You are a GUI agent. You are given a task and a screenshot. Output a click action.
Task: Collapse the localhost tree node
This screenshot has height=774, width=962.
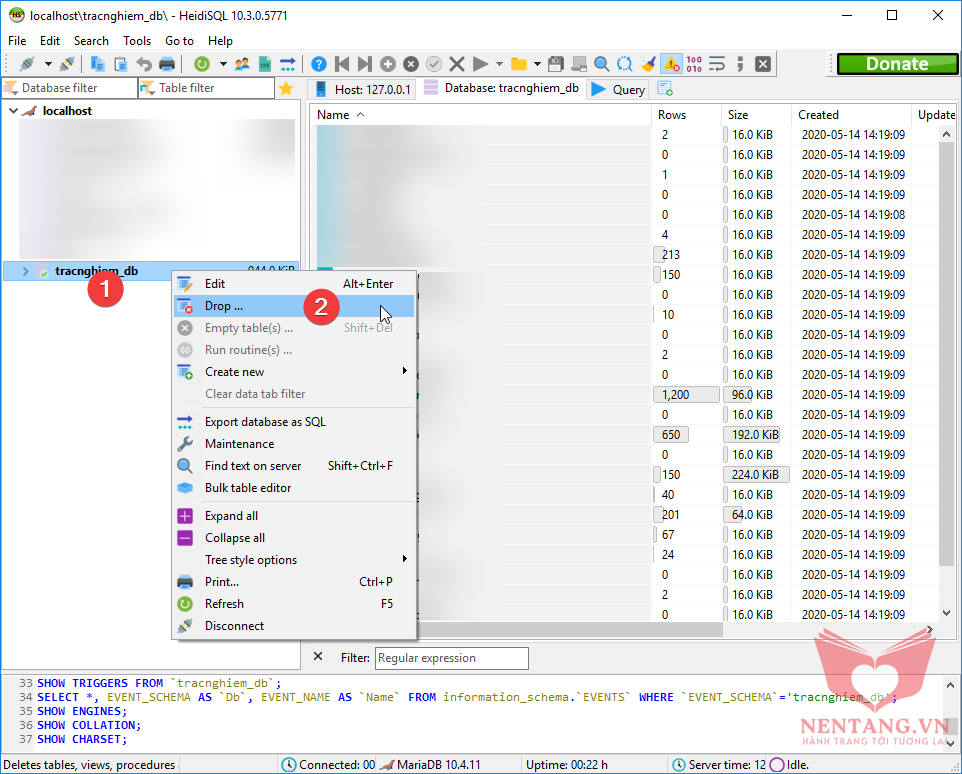[13, 111]
